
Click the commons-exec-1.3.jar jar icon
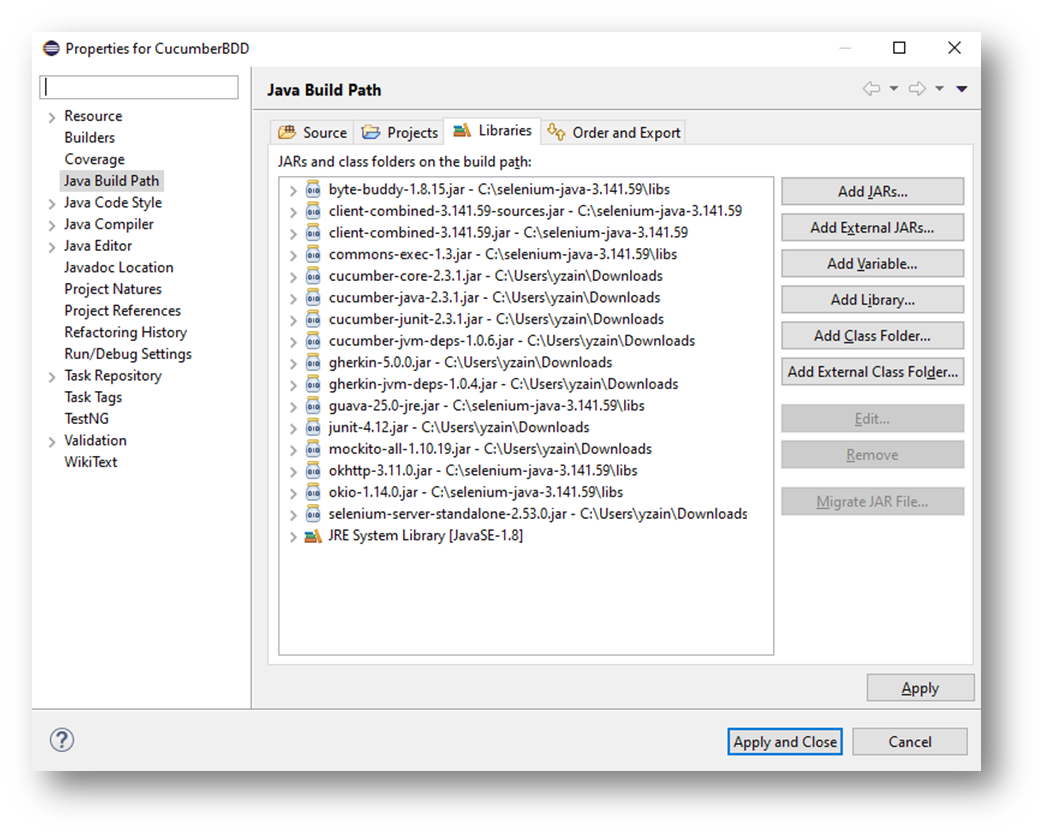(x=313, y=254)
